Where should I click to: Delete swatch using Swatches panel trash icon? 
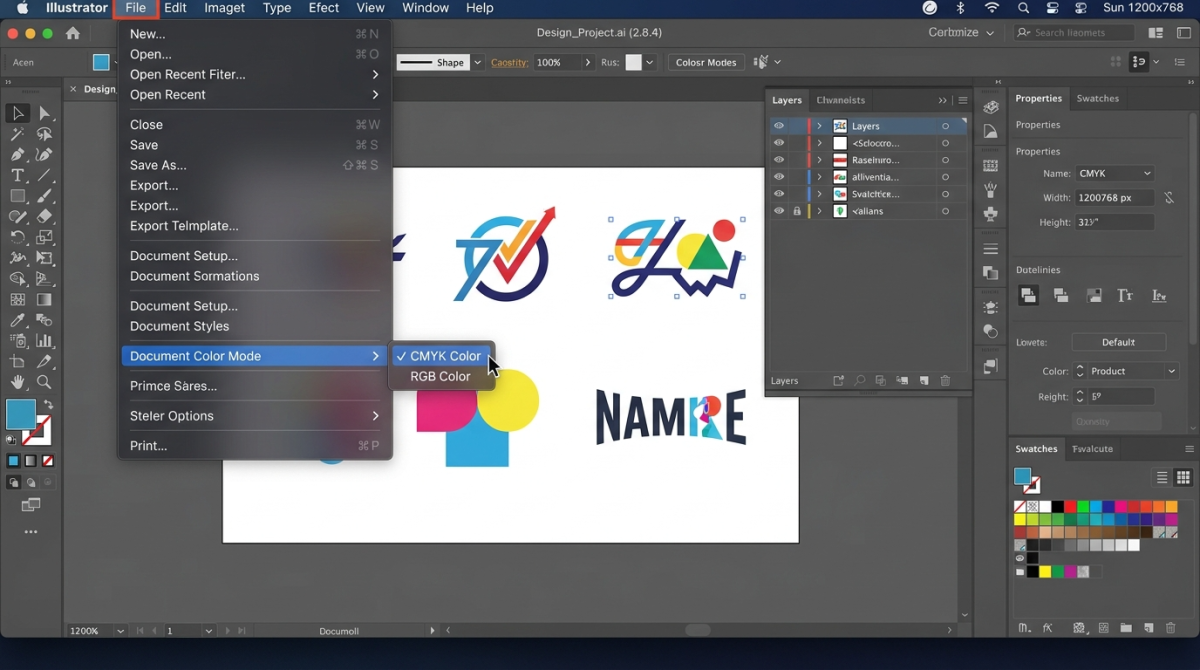point(1171,628)
